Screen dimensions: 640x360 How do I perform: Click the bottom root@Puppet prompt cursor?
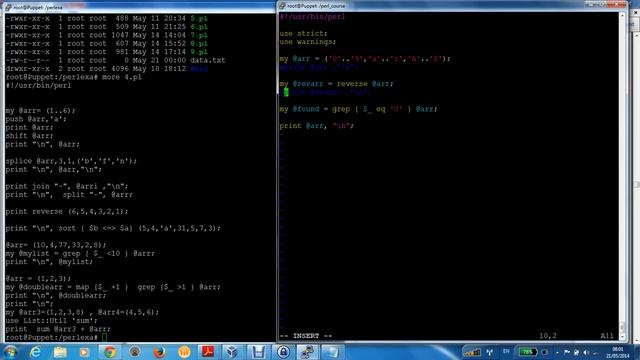point(104,338)
